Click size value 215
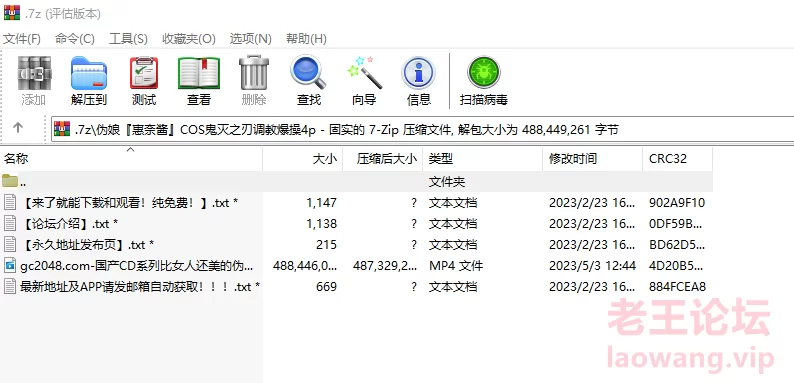Screen dimensions: 794x383 [326, 245]
